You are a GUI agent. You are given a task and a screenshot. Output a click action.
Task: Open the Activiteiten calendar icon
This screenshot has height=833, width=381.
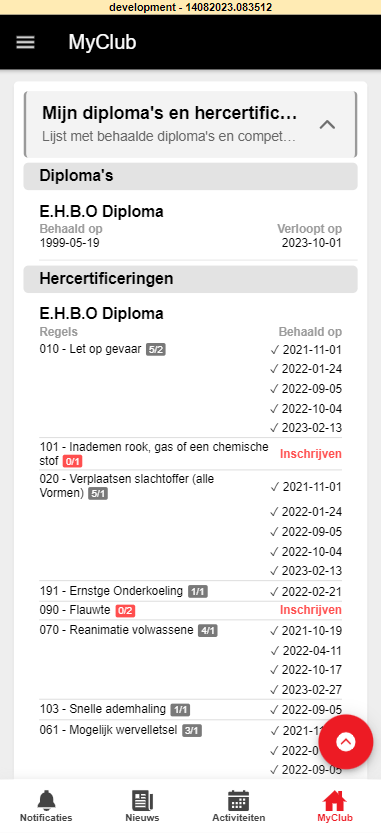pyautogui.click(x=239, y=800)
